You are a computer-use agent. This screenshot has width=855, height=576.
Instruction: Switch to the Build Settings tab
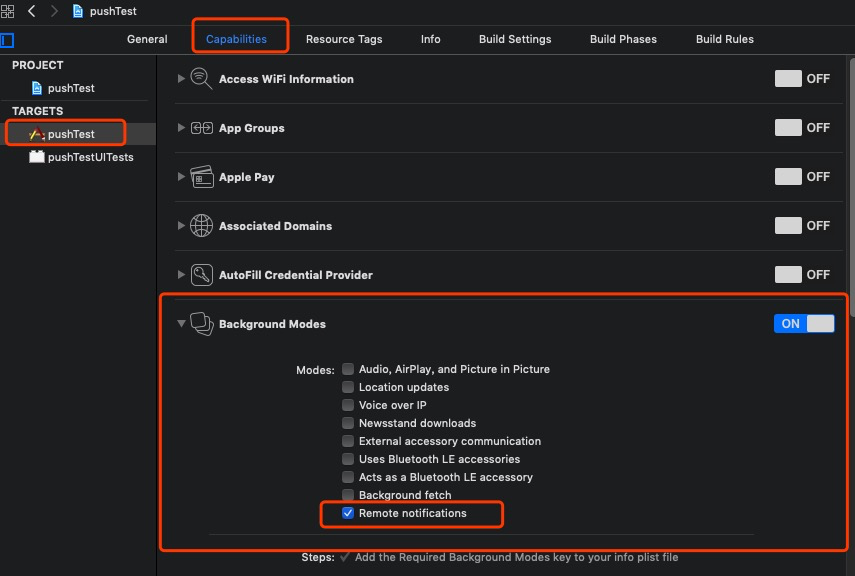pos(515,39)
